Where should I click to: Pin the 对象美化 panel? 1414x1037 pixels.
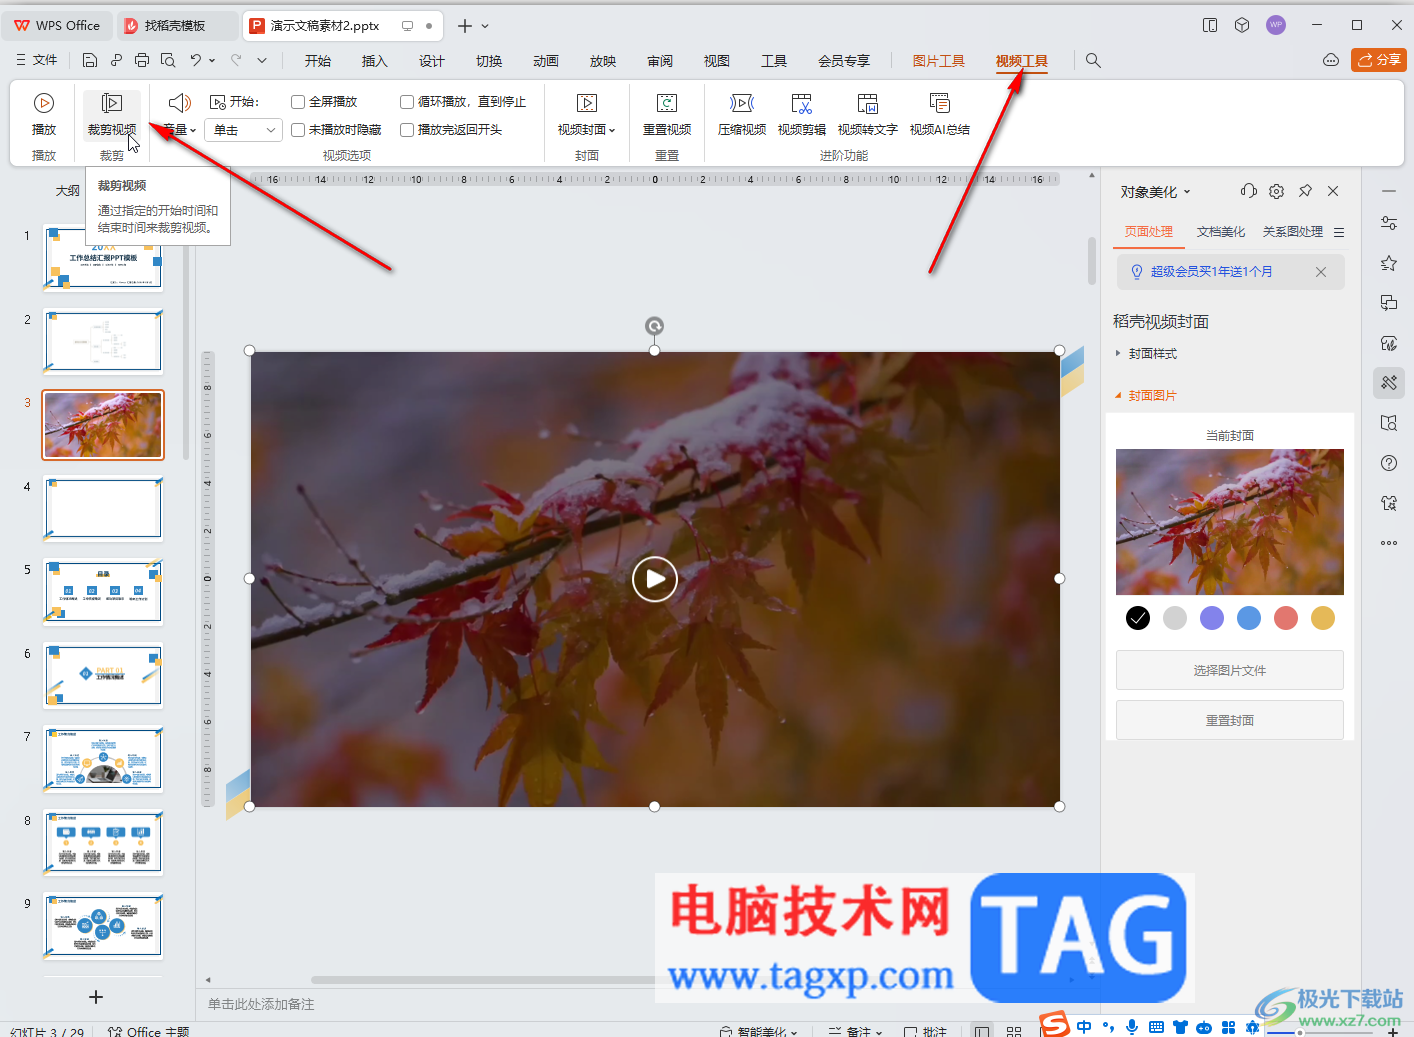[x=1305, y=191]
